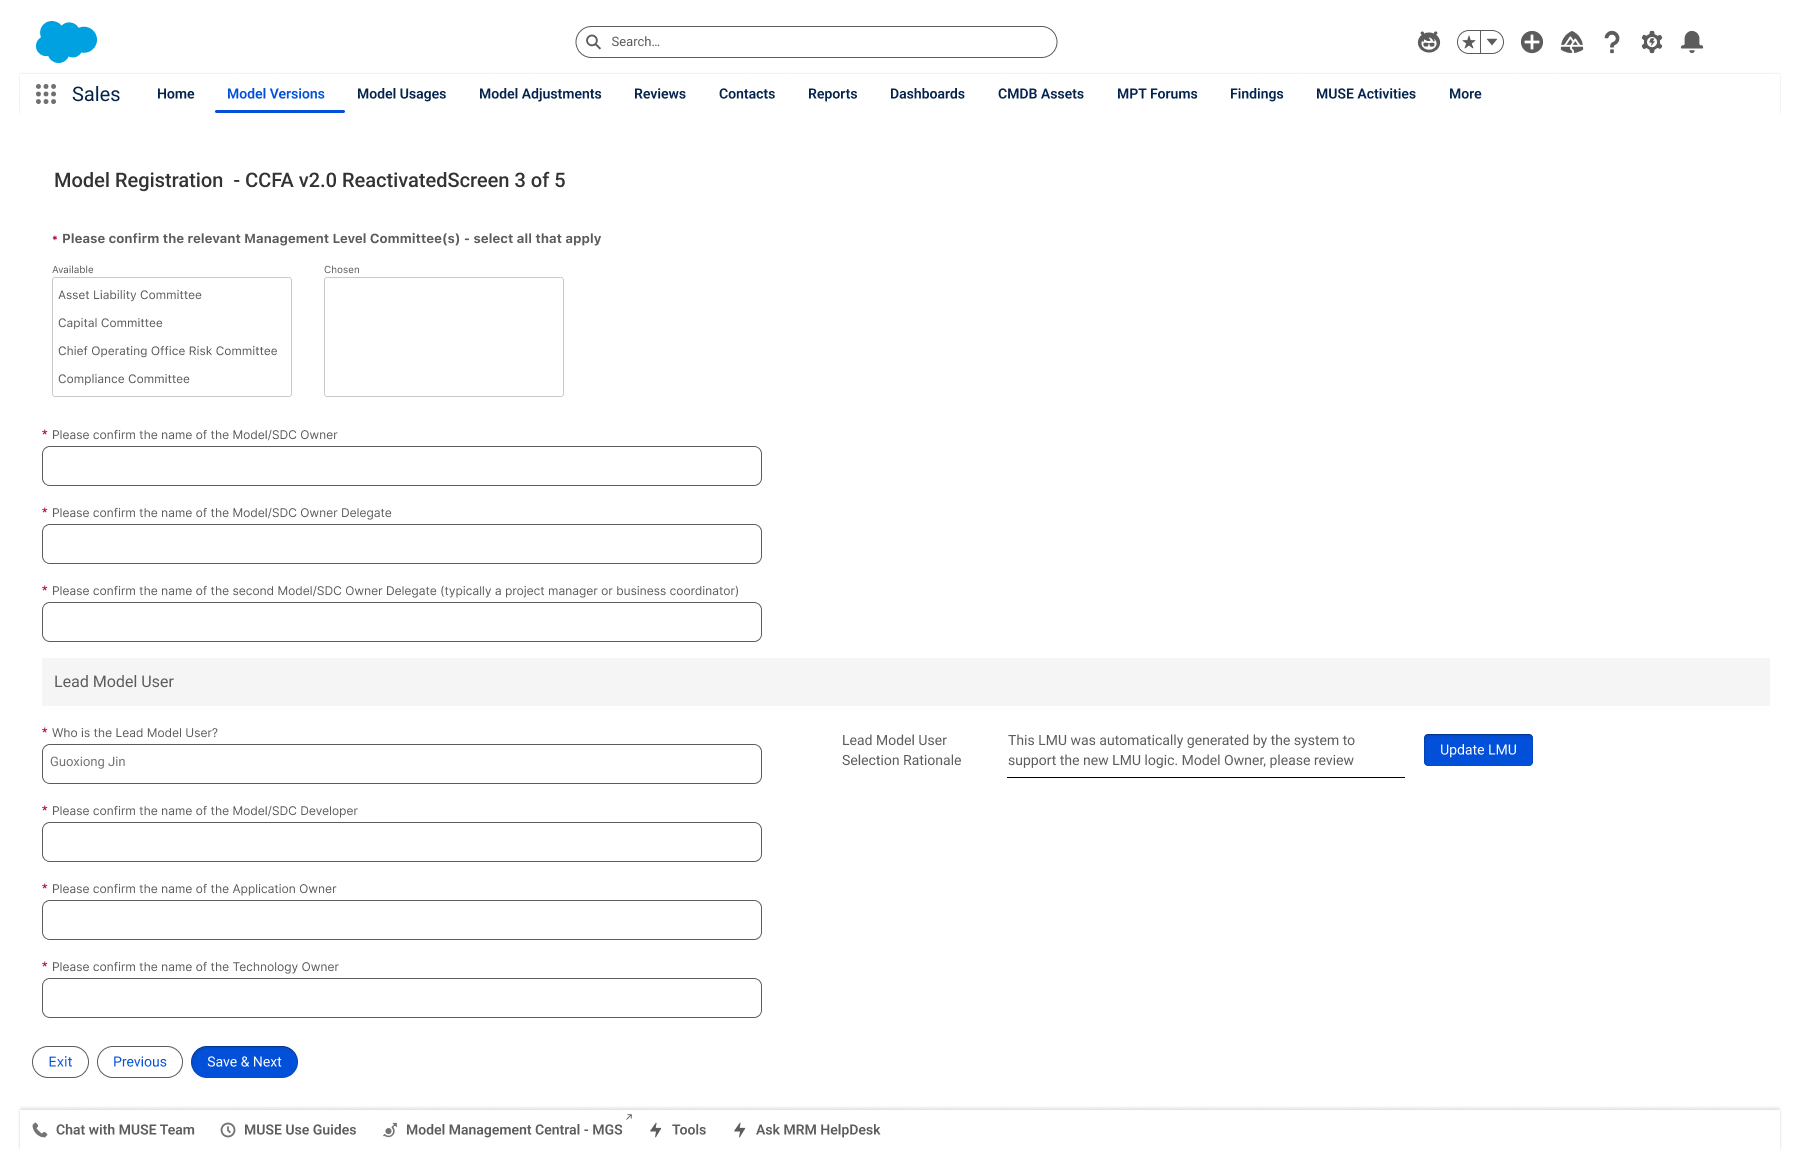Open the Model Usages tab
1800x1150 pixels.
tap(402, 94)
